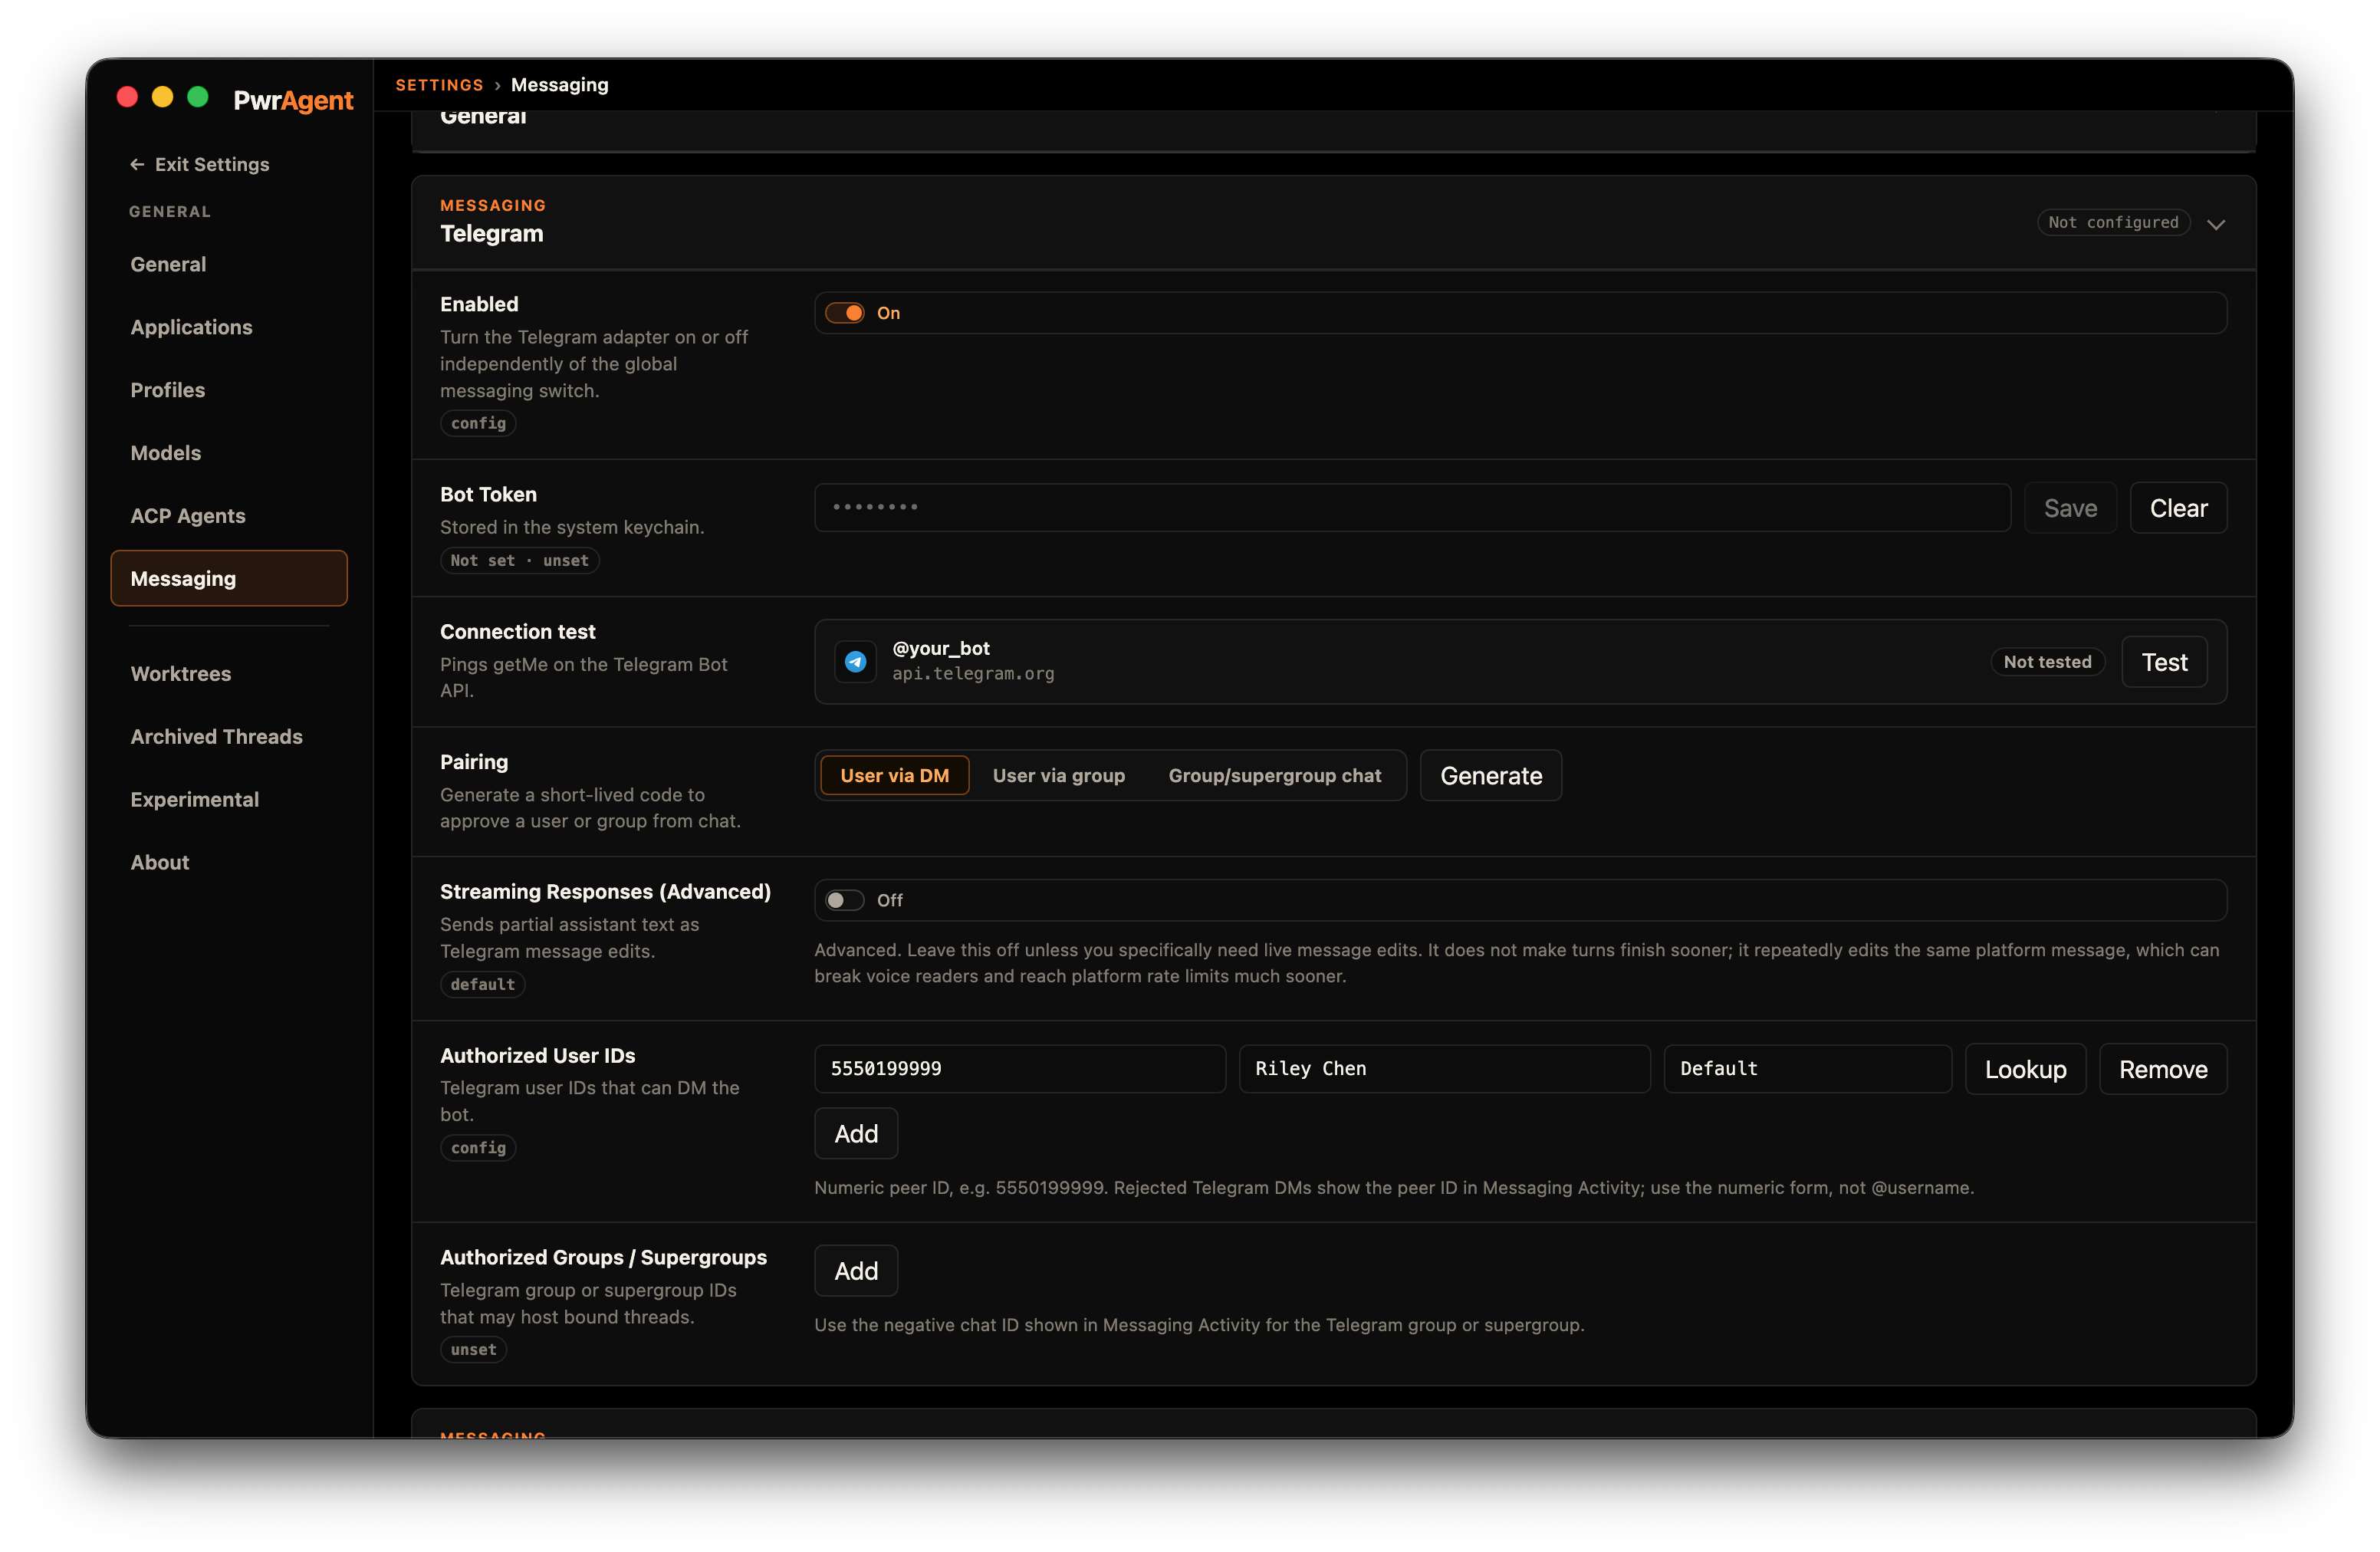Image resolution: width=2380 pixels, height=1552 pixels.
Task: Focus the Bot Token password field
Action: click(x=1412, y=508)
